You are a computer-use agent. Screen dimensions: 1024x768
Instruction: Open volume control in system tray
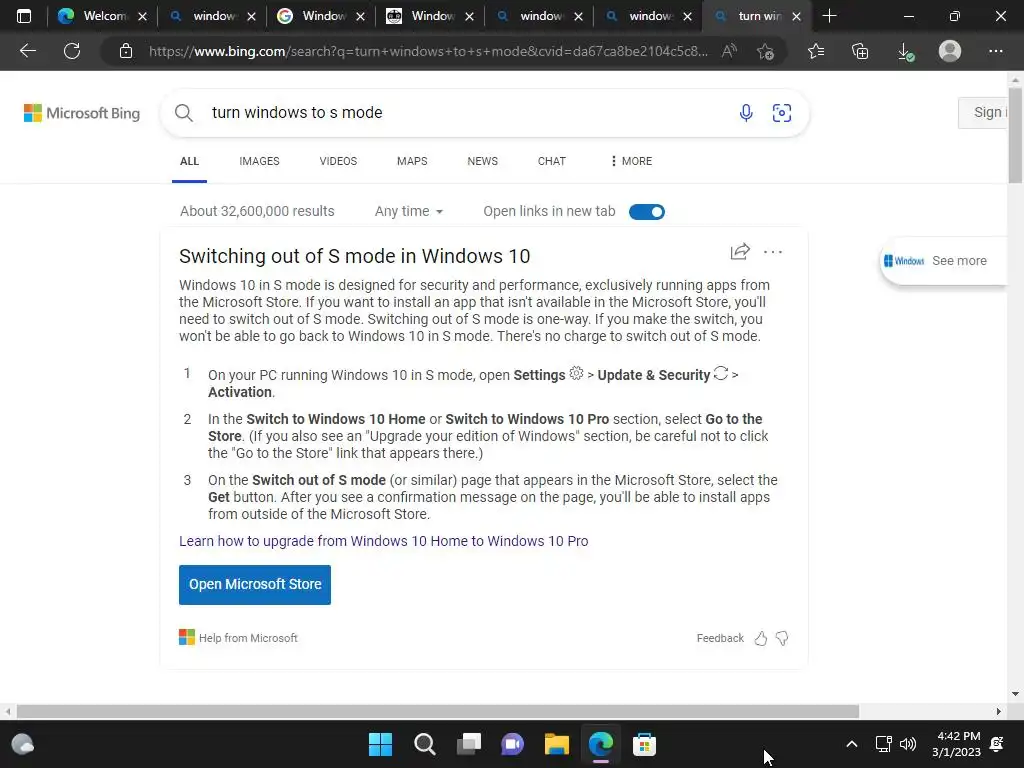908,744
